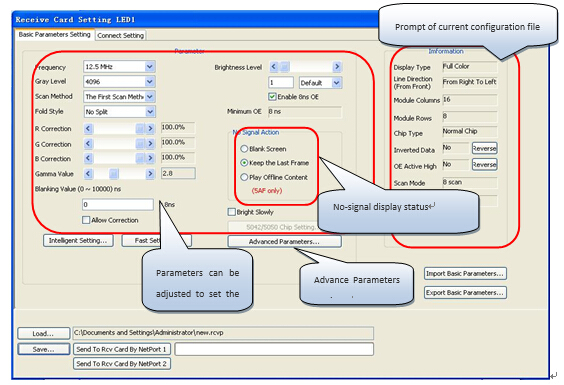Image resolution: width=564 pixels, height=385 pixels.
Task: Click G Correction left arrow
Action: (88, 144)
